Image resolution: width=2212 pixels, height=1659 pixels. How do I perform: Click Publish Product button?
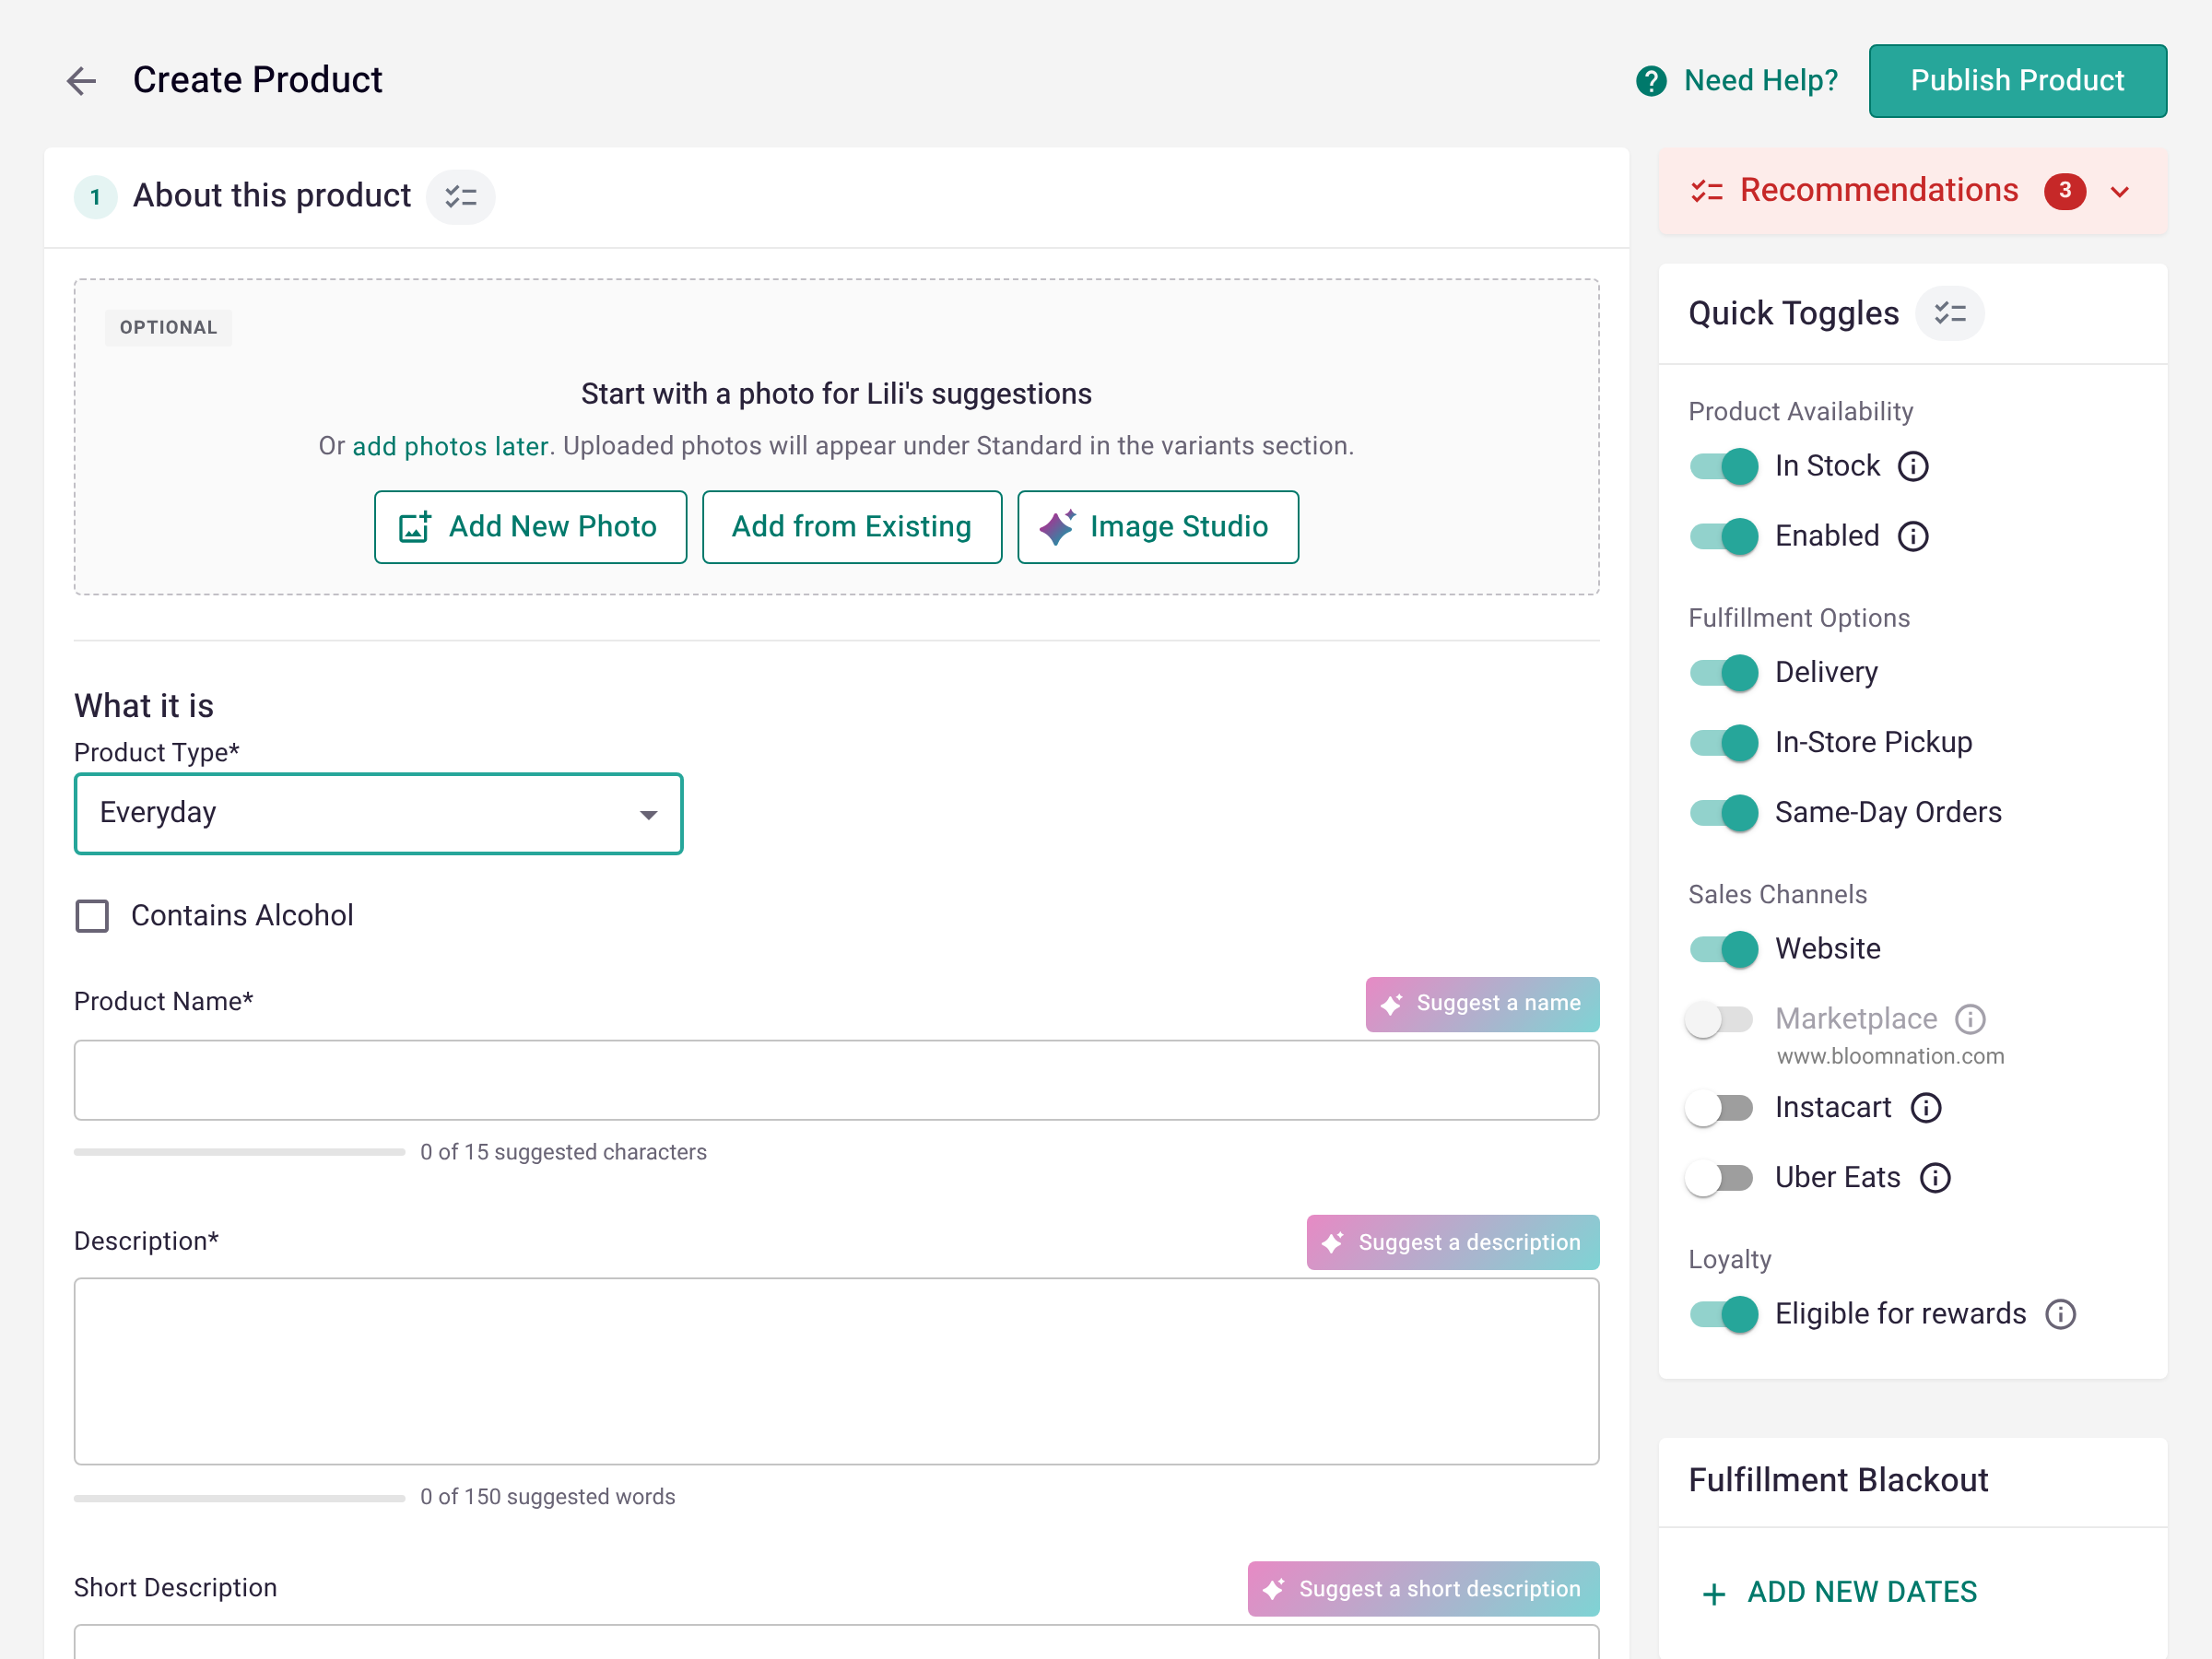[2018, 81]
